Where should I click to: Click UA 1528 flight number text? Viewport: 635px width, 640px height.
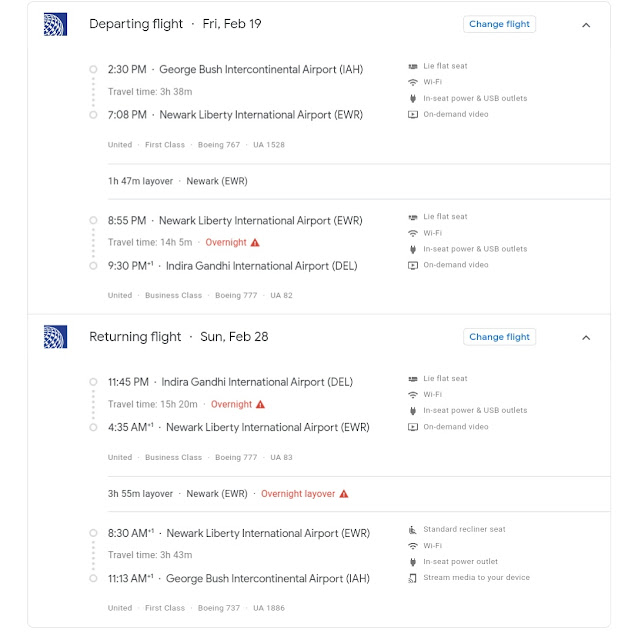(x=269, y=145)
